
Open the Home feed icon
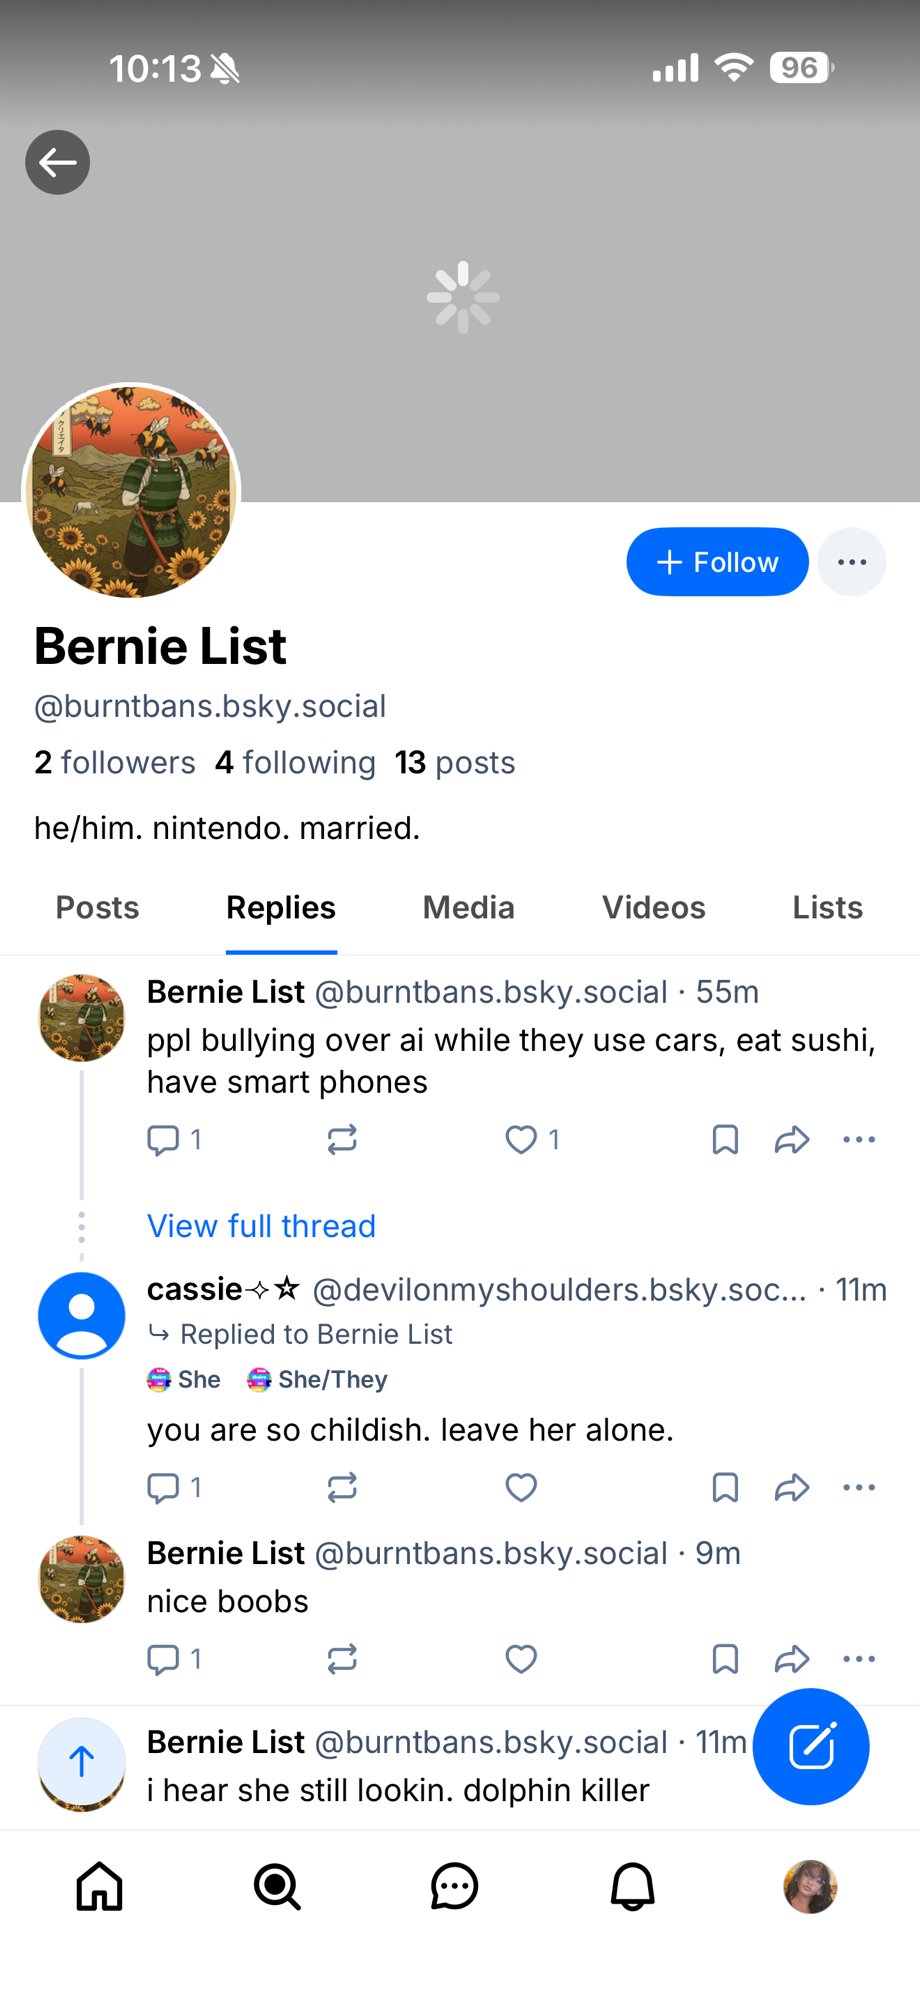[100, 1887]
